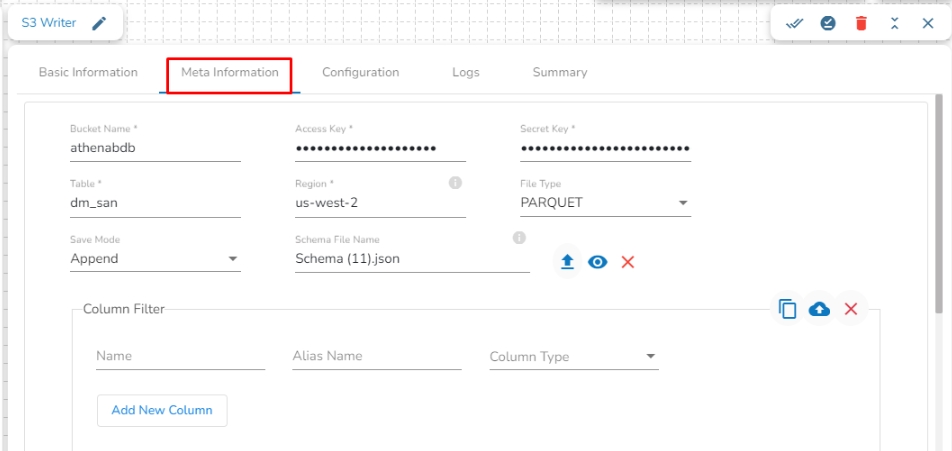Click the red X next to schema file
This screenshot has height=451, width=952.
point(628,262)
